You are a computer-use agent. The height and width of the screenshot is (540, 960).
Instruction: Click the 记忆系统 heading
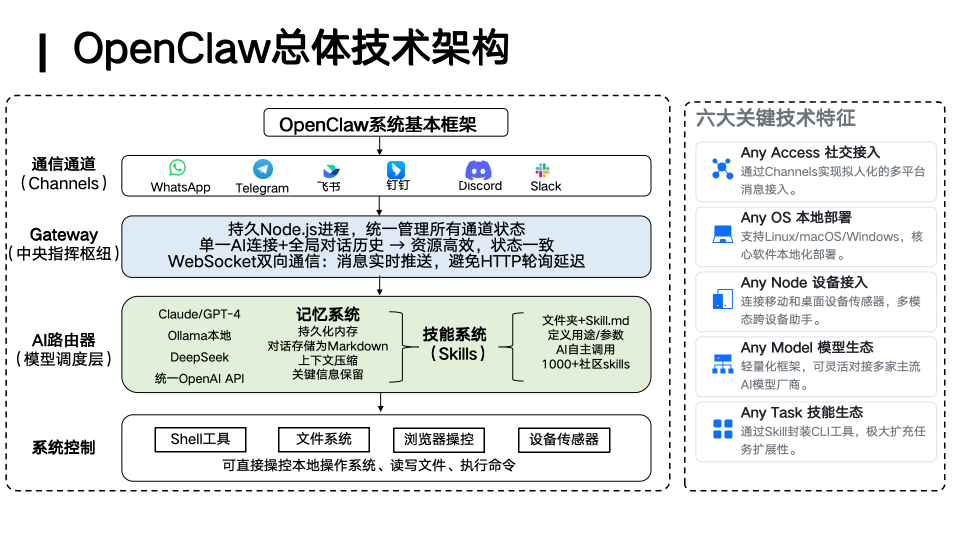coord(328,314)
